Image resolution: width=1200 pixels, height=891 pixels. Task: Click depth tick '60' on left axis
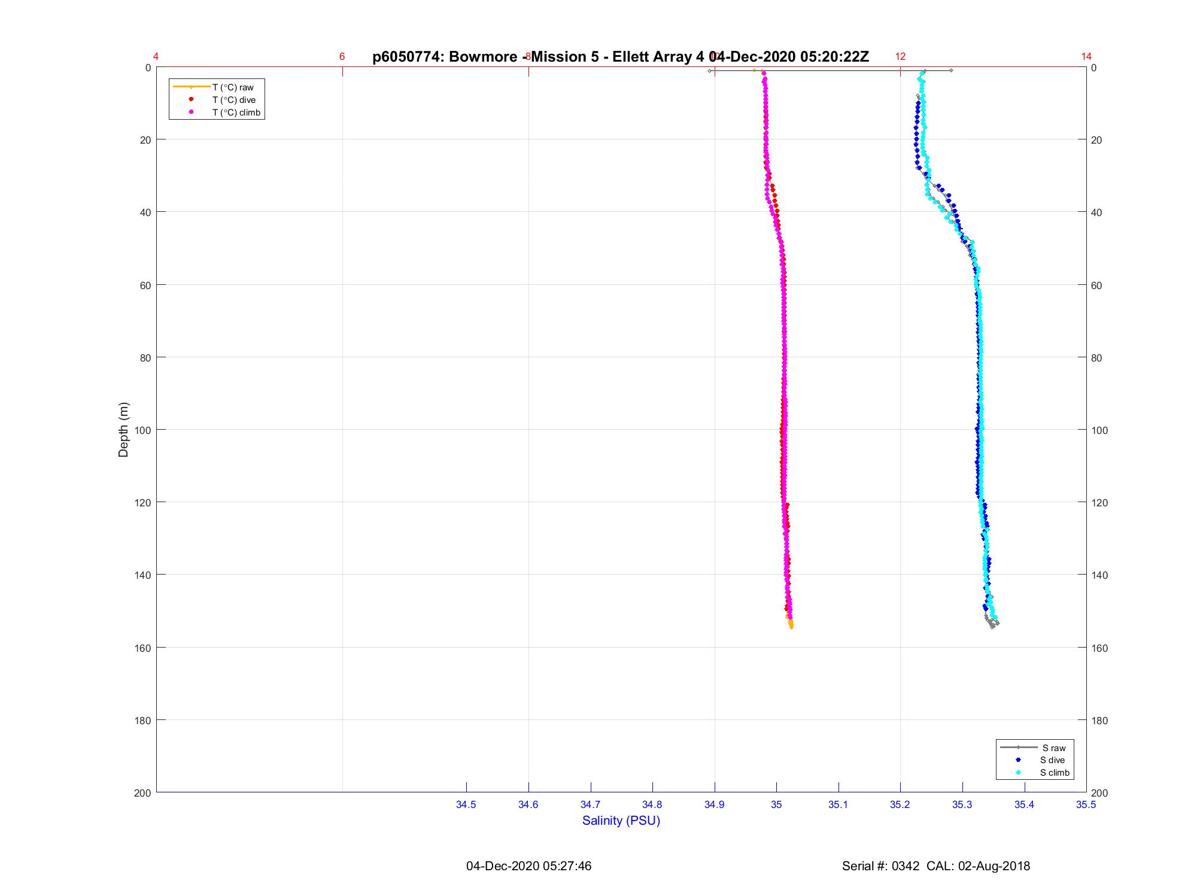tap(146, 285)
